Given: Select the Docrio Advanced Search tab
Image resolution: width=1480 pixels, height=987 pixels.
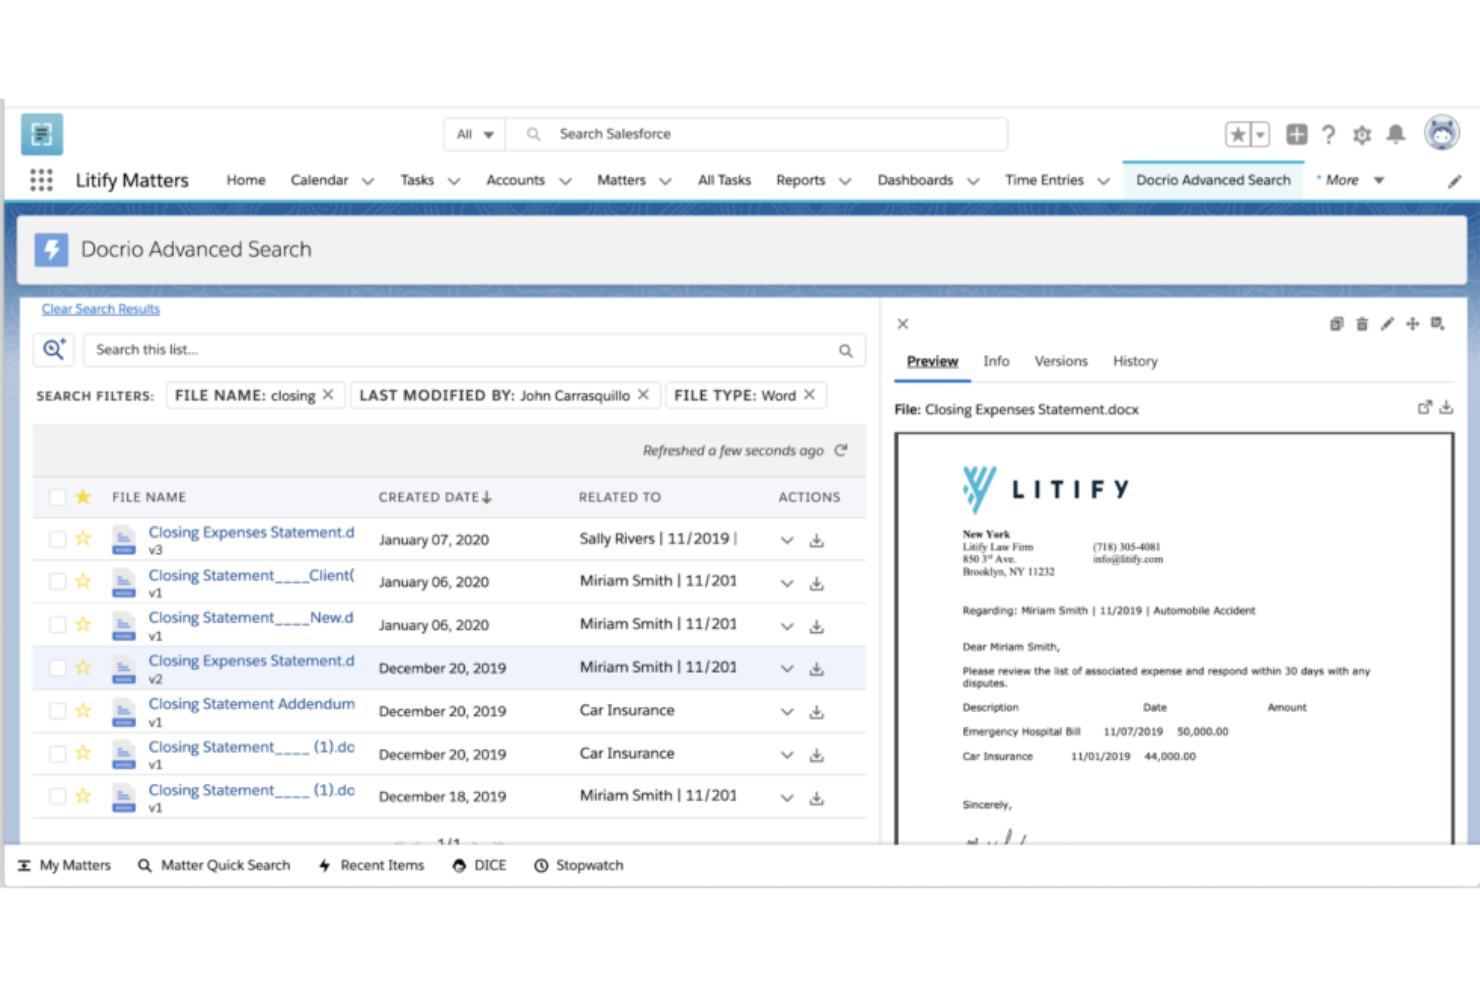Looking at the screenshot, I should tap(1213, 180).
